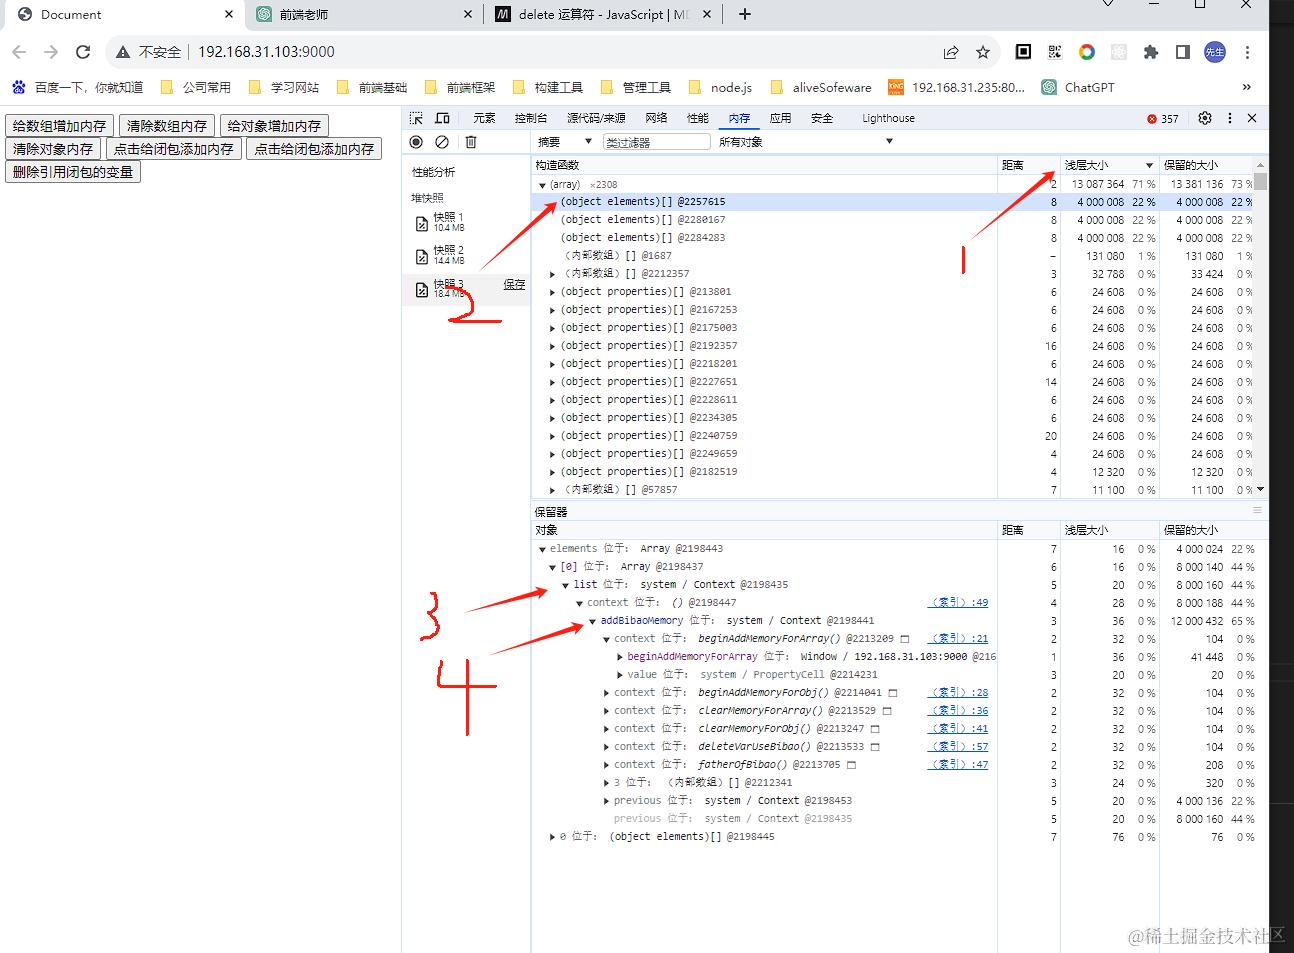This screenshot has height=953, width=1294.
Task: Click the 给数组增加内存 button
Action: point(59,126)
